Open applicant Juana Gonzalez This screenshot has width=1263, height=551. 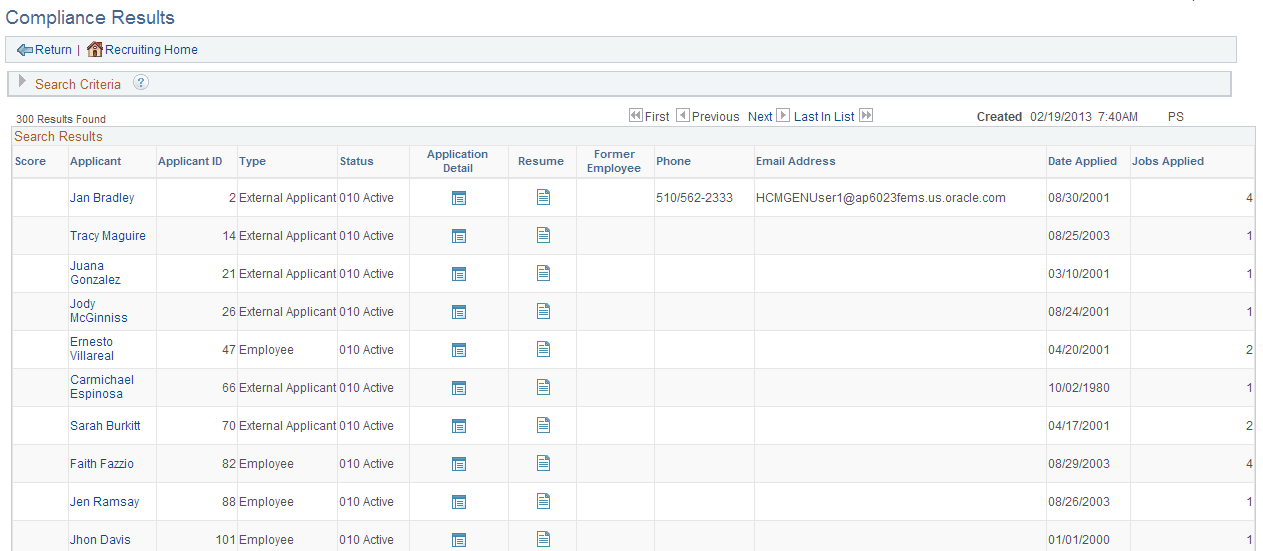[x=95, y=273]
